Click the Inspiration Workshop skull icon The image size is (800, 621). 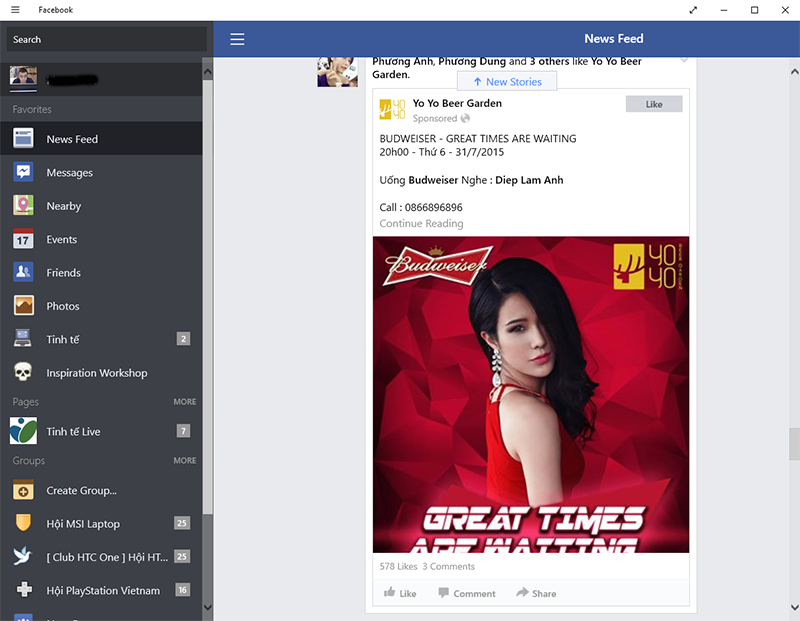pos(23,373)
